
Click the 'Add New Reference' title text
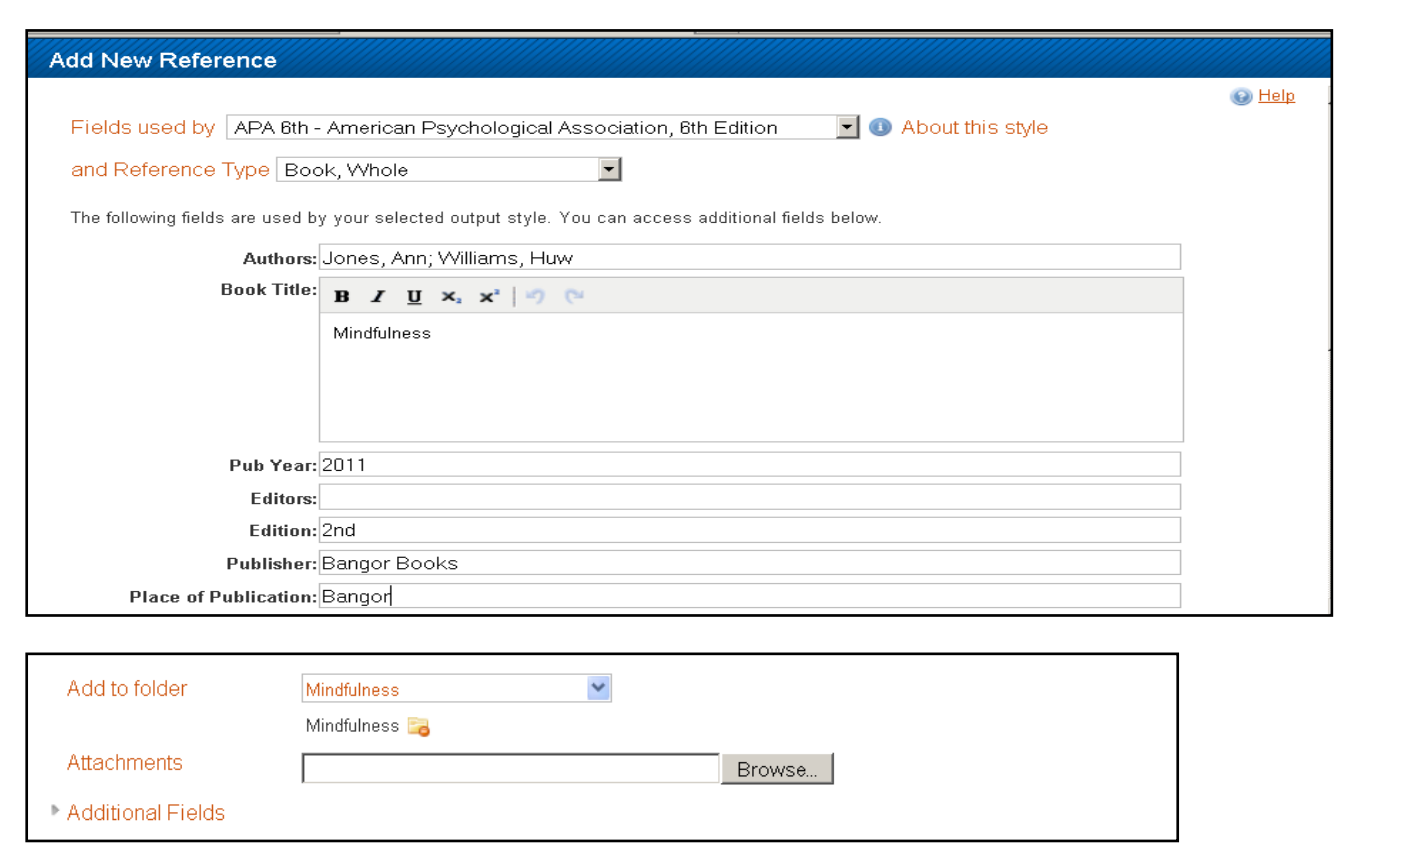(163, 60)
